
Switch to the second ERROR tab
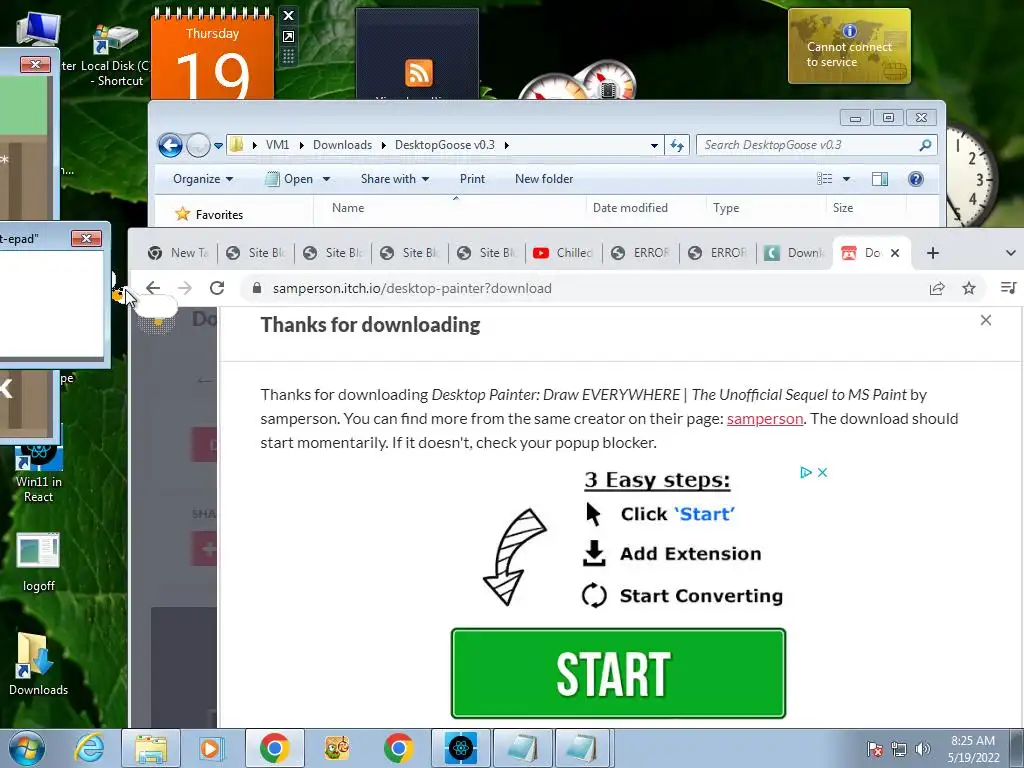point(717,253)
